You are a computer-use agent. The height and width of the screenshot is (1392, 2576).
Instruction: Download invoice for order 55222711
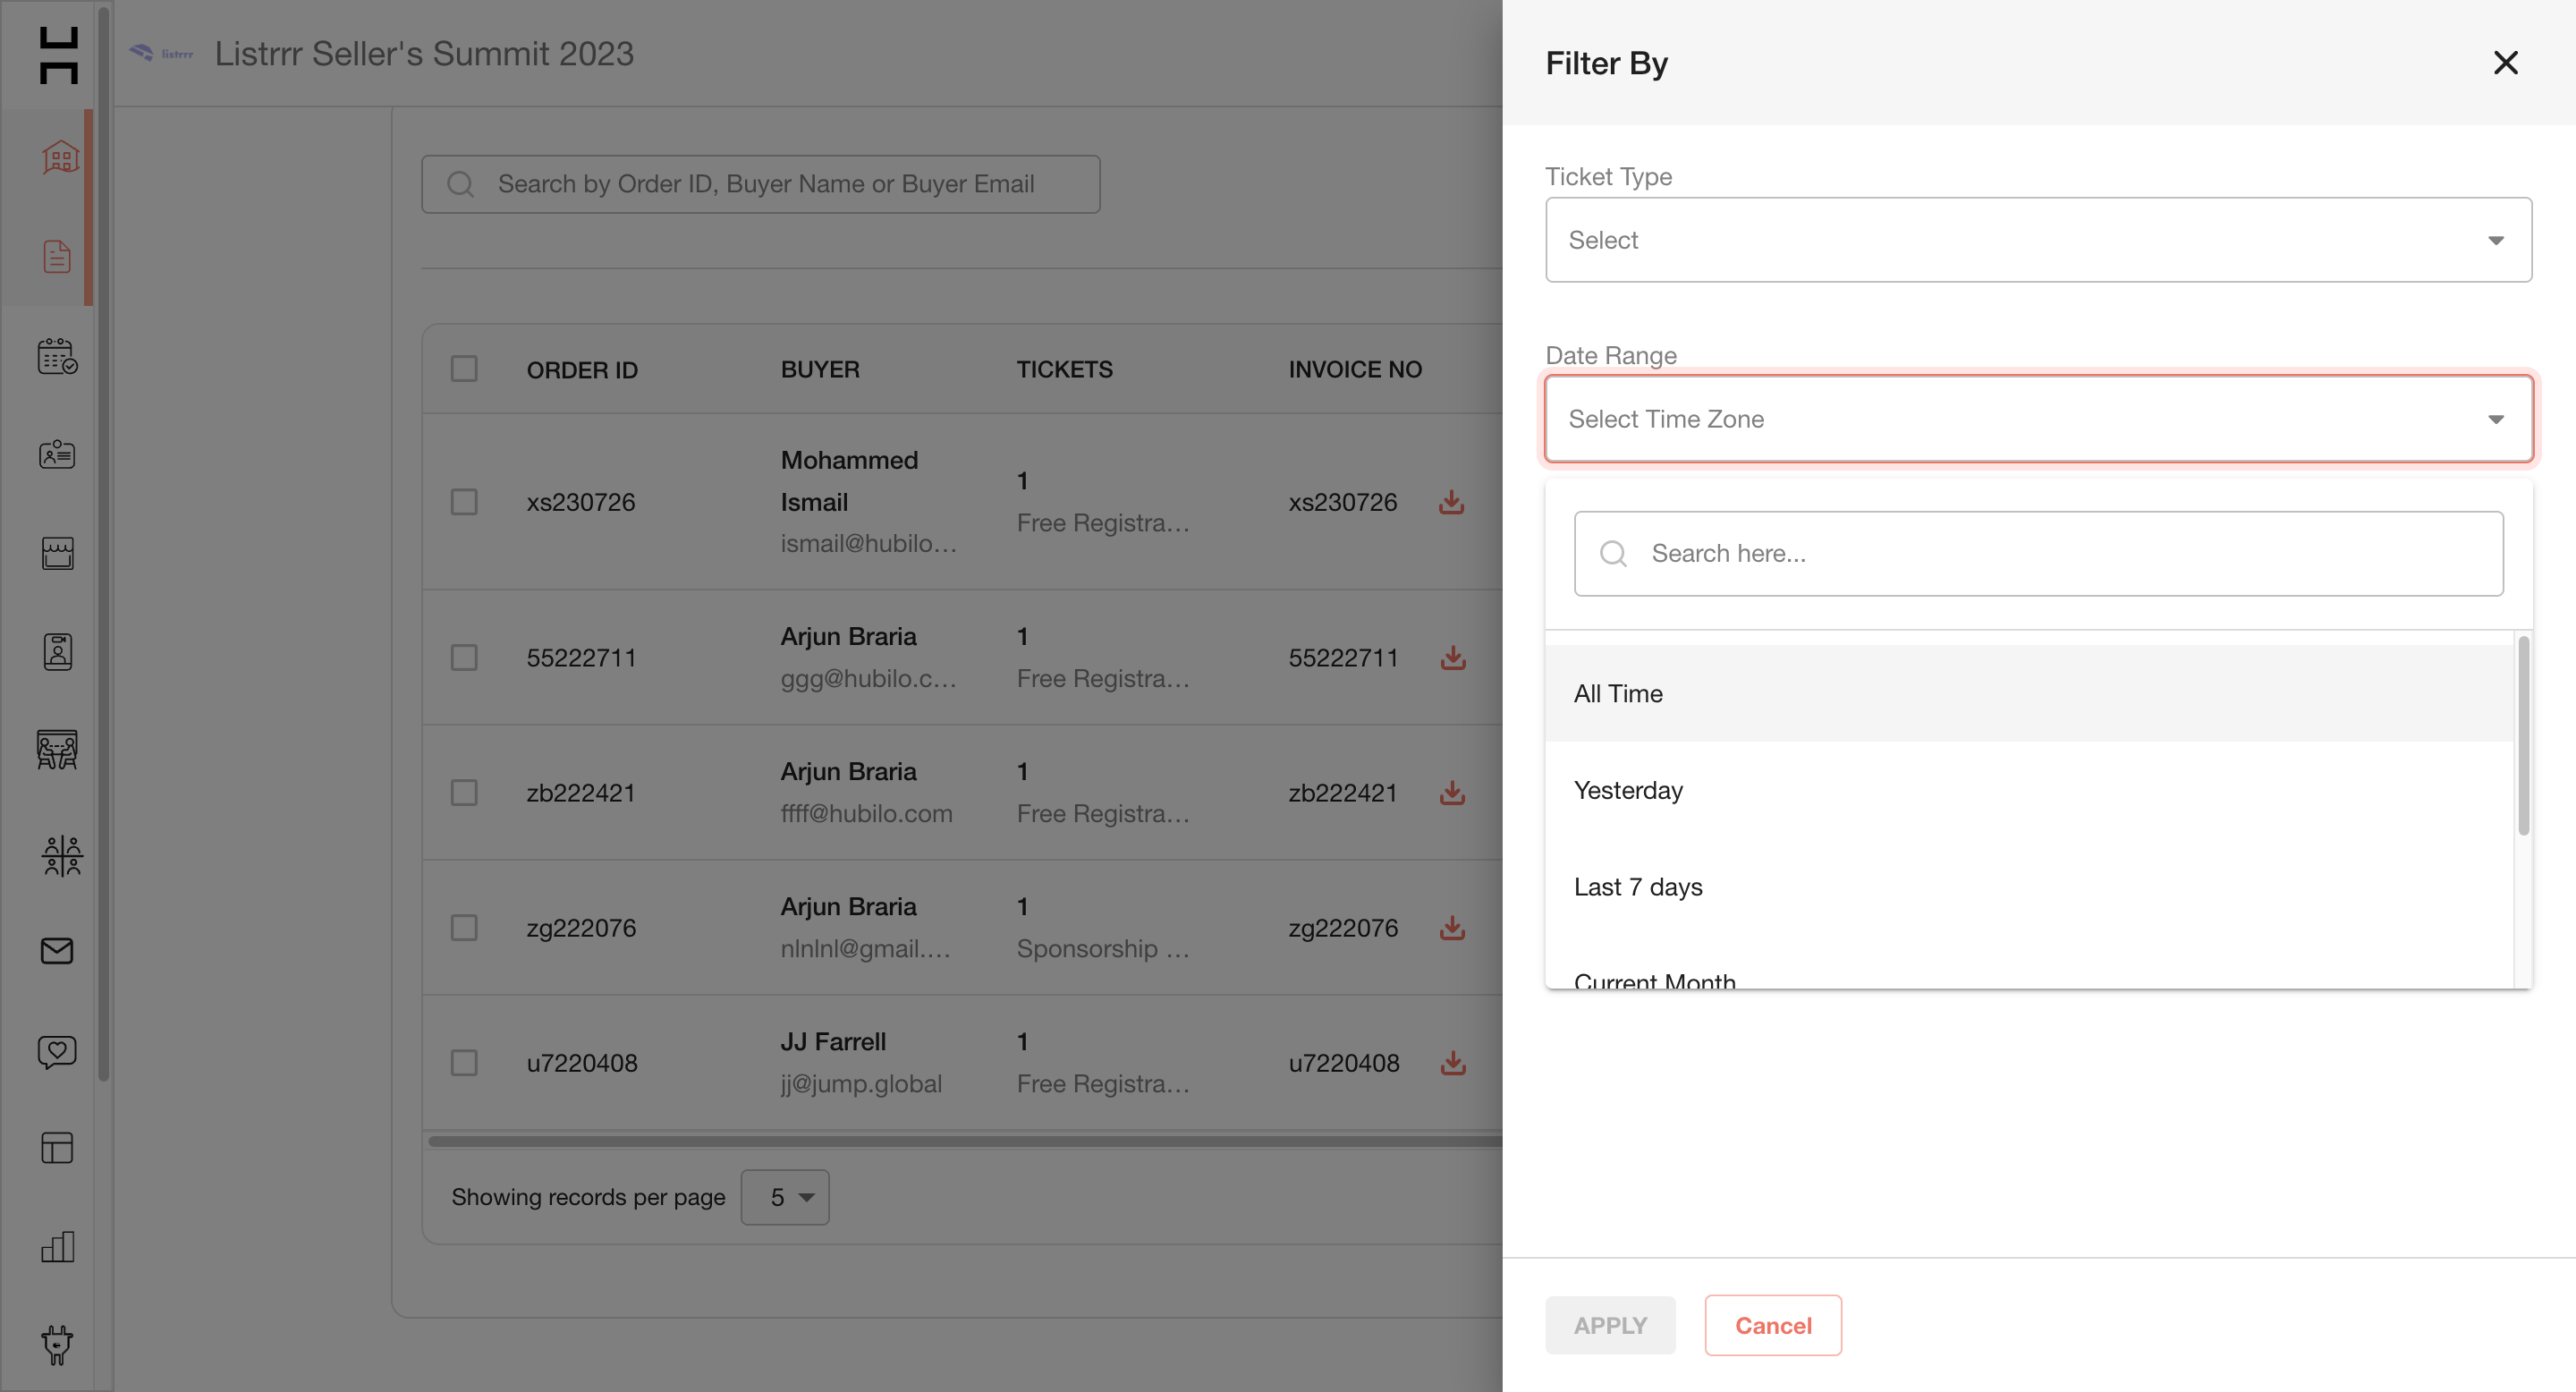(1453, 658)
